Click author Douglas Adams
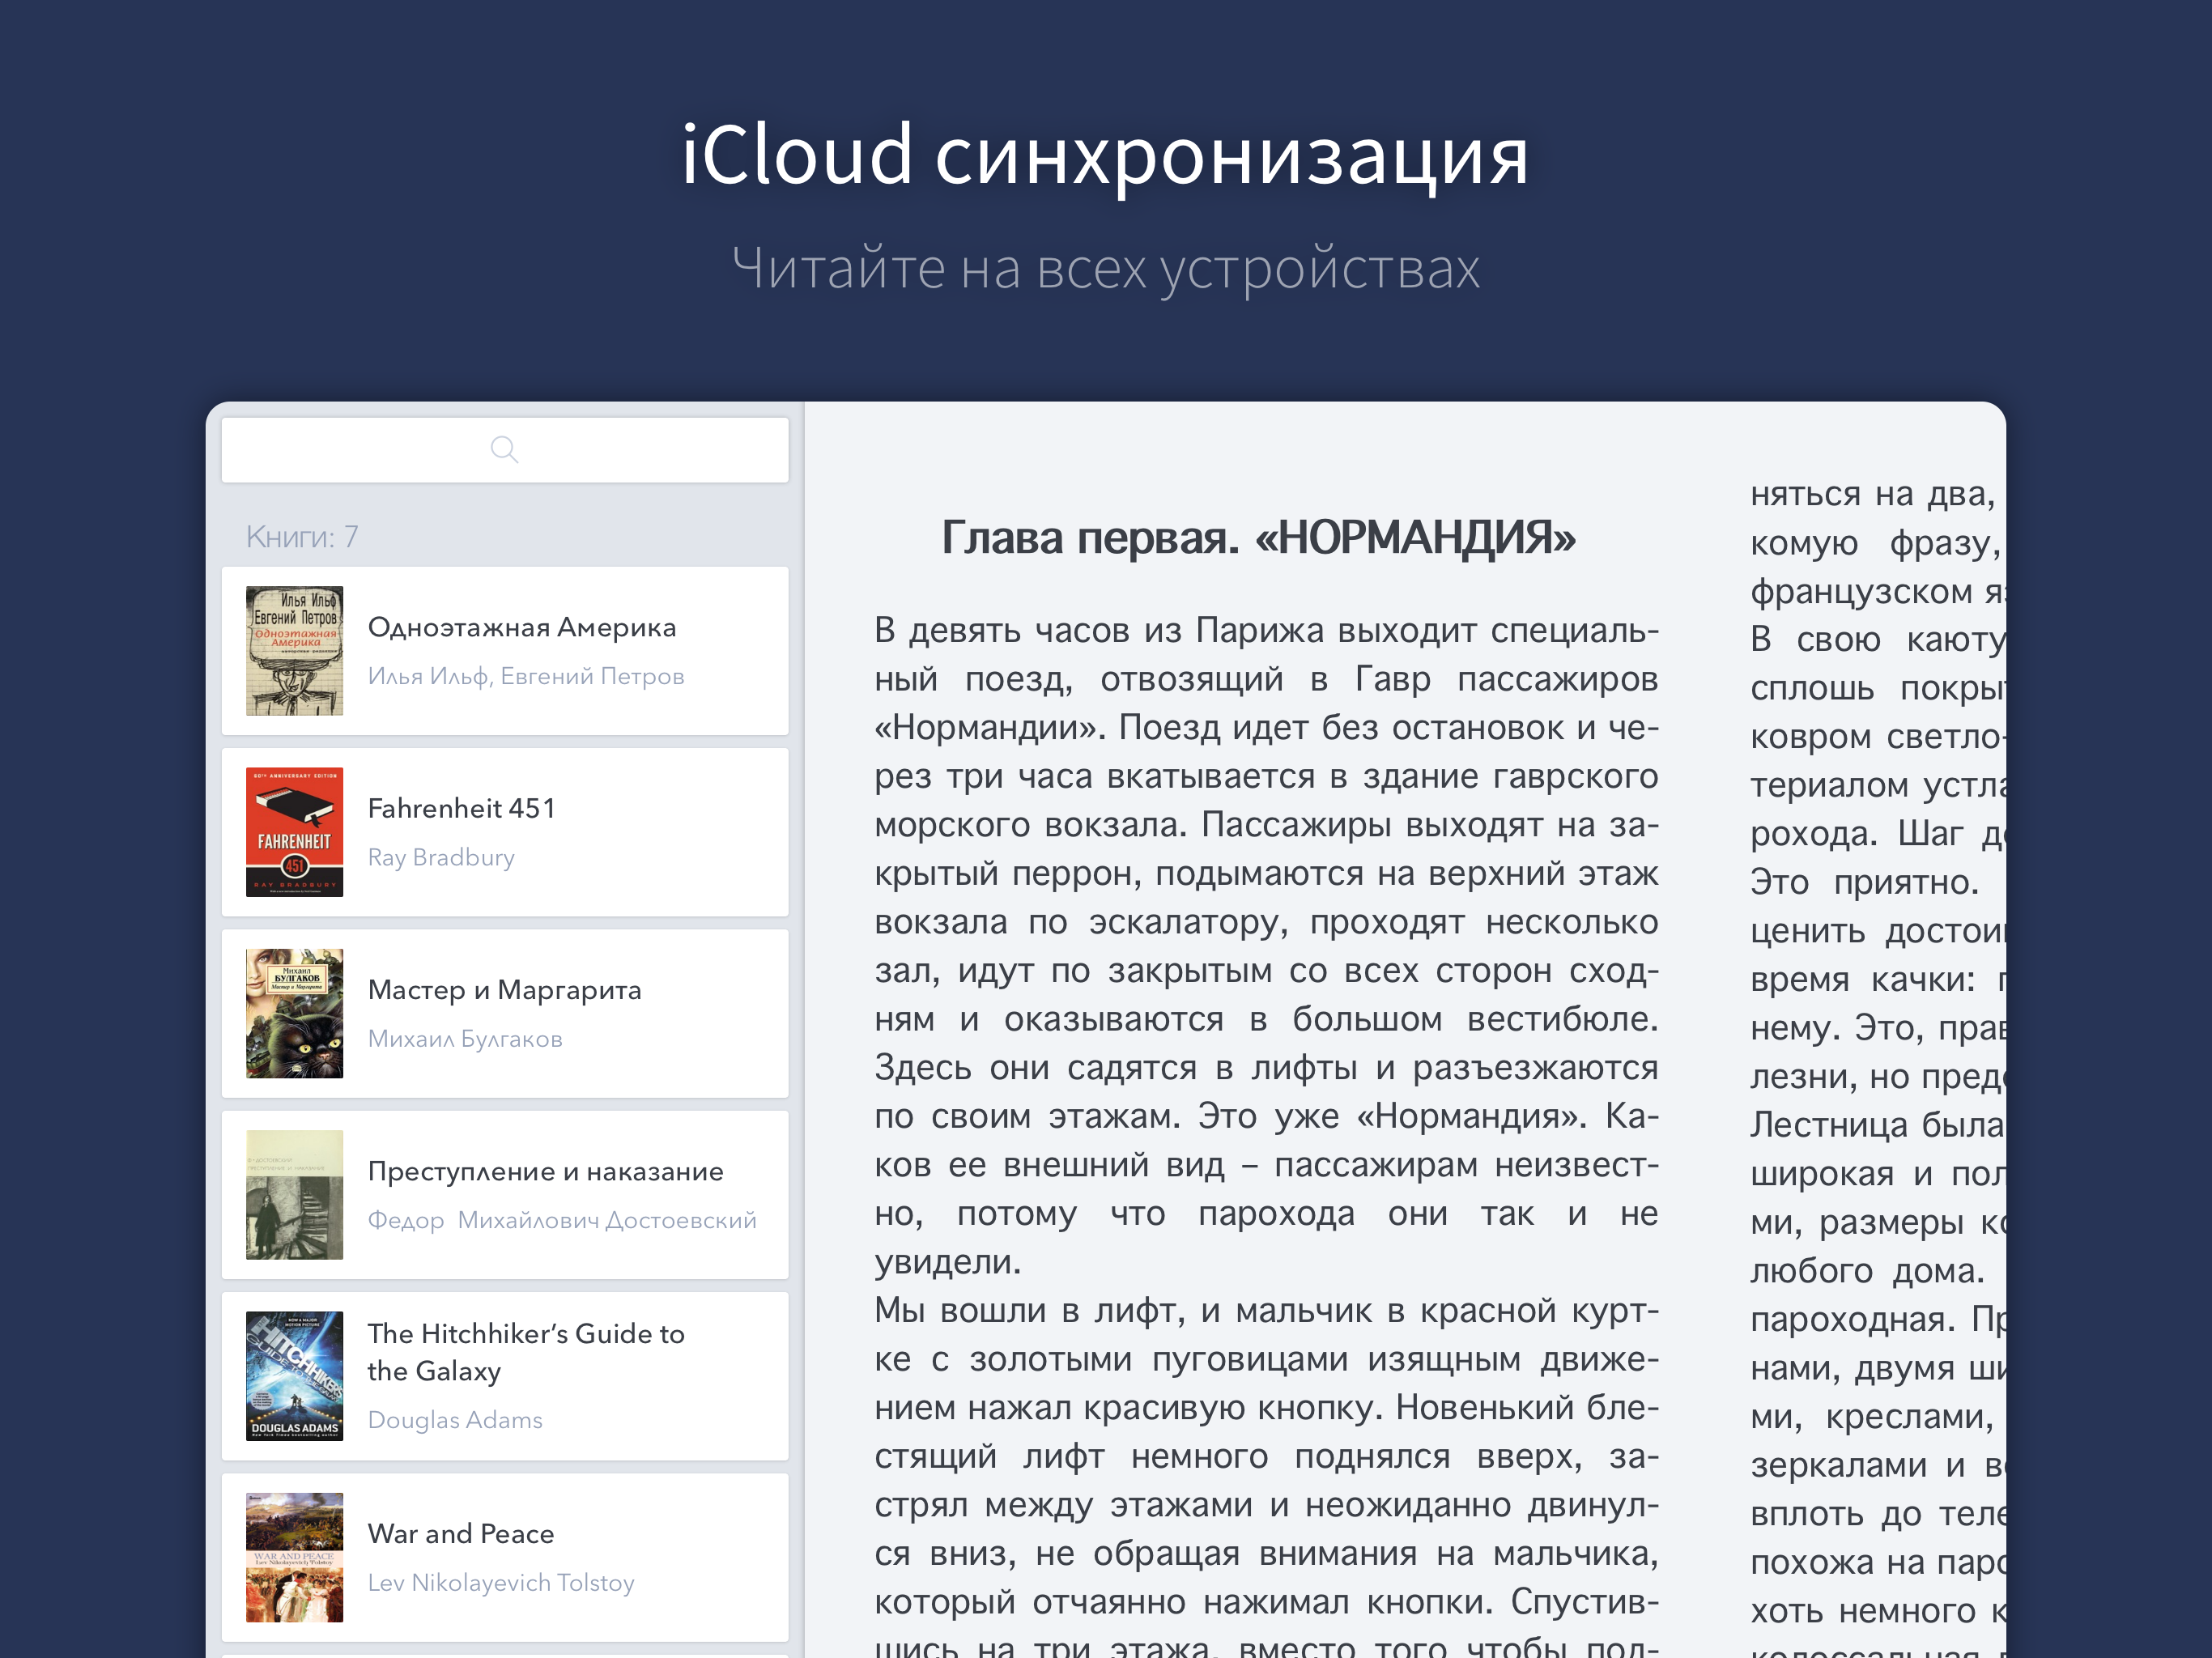2212x1658 pixels. (x=455, y=1420)
